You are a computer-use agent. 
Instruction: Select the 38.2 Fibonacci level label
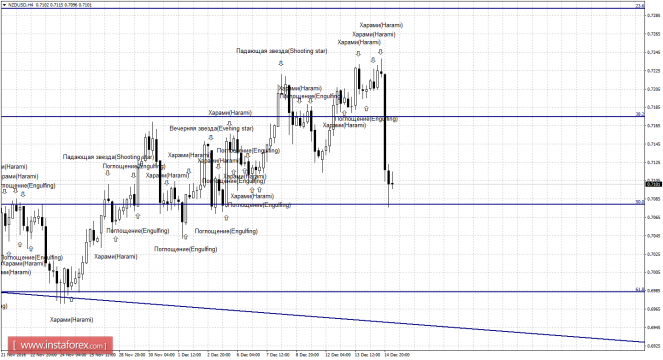click(x=640, y=114)
